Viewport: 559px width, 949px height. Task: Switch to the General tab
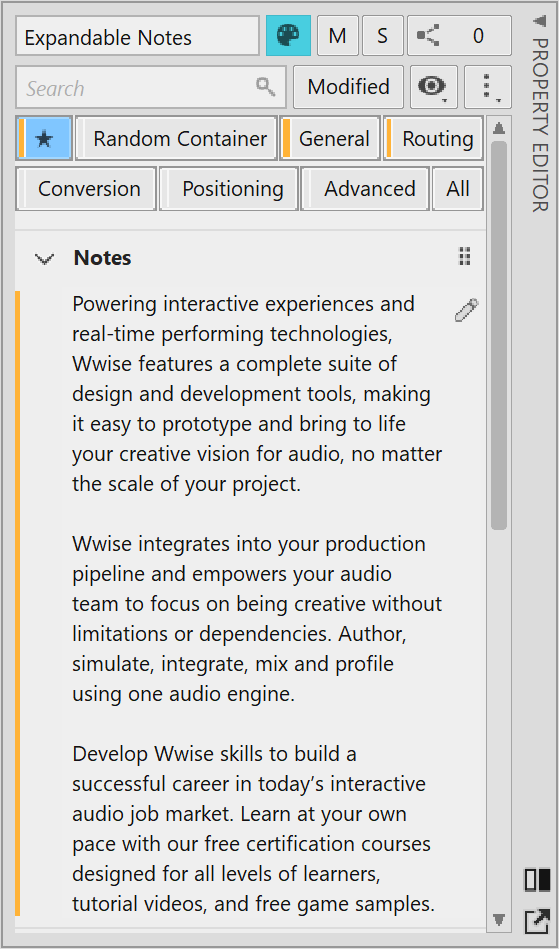point(330,139)
